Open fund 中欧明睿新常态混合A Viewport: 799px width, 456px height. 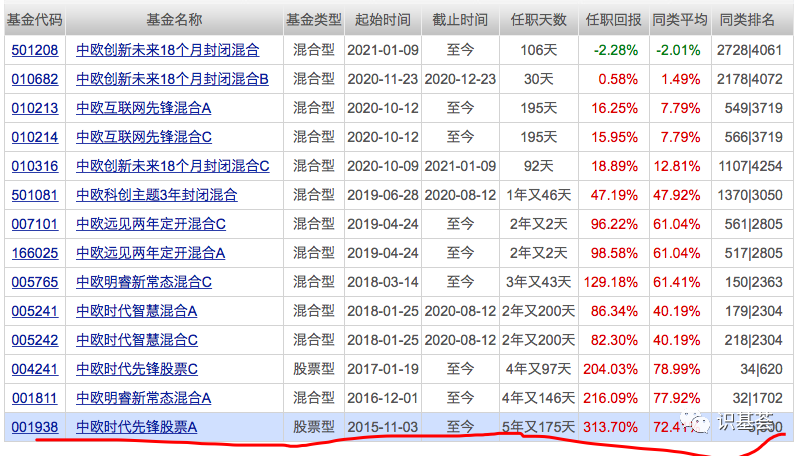tap(144, 398)
